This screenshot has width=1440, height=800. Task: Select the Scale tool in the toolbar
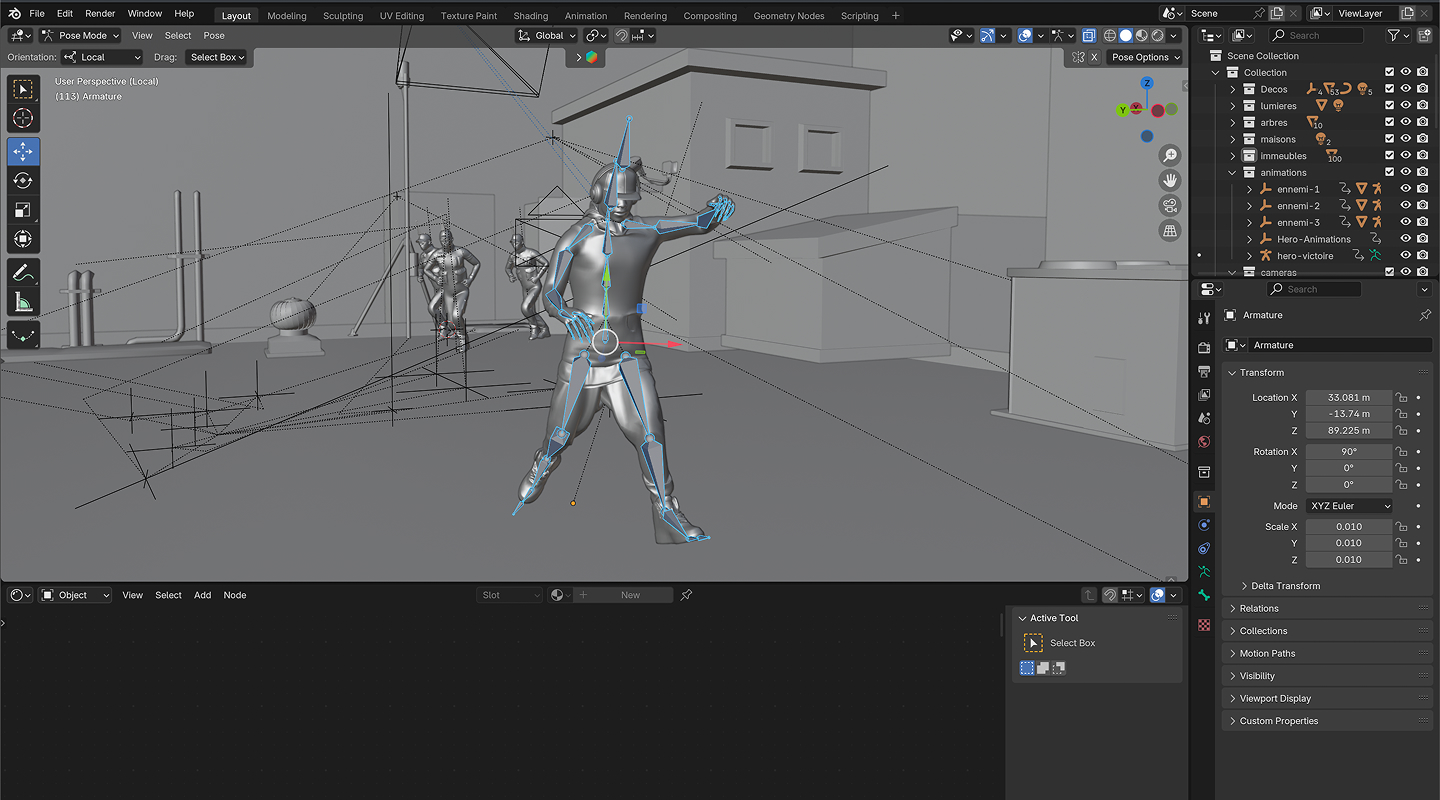pos(23,210)
